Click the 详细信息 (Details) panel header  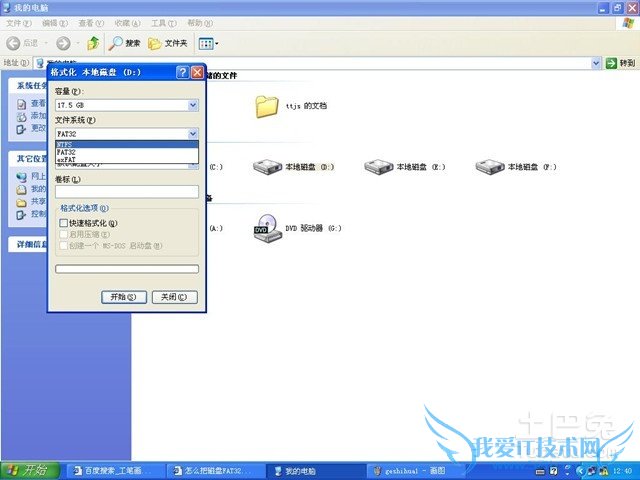coord(28,244)
